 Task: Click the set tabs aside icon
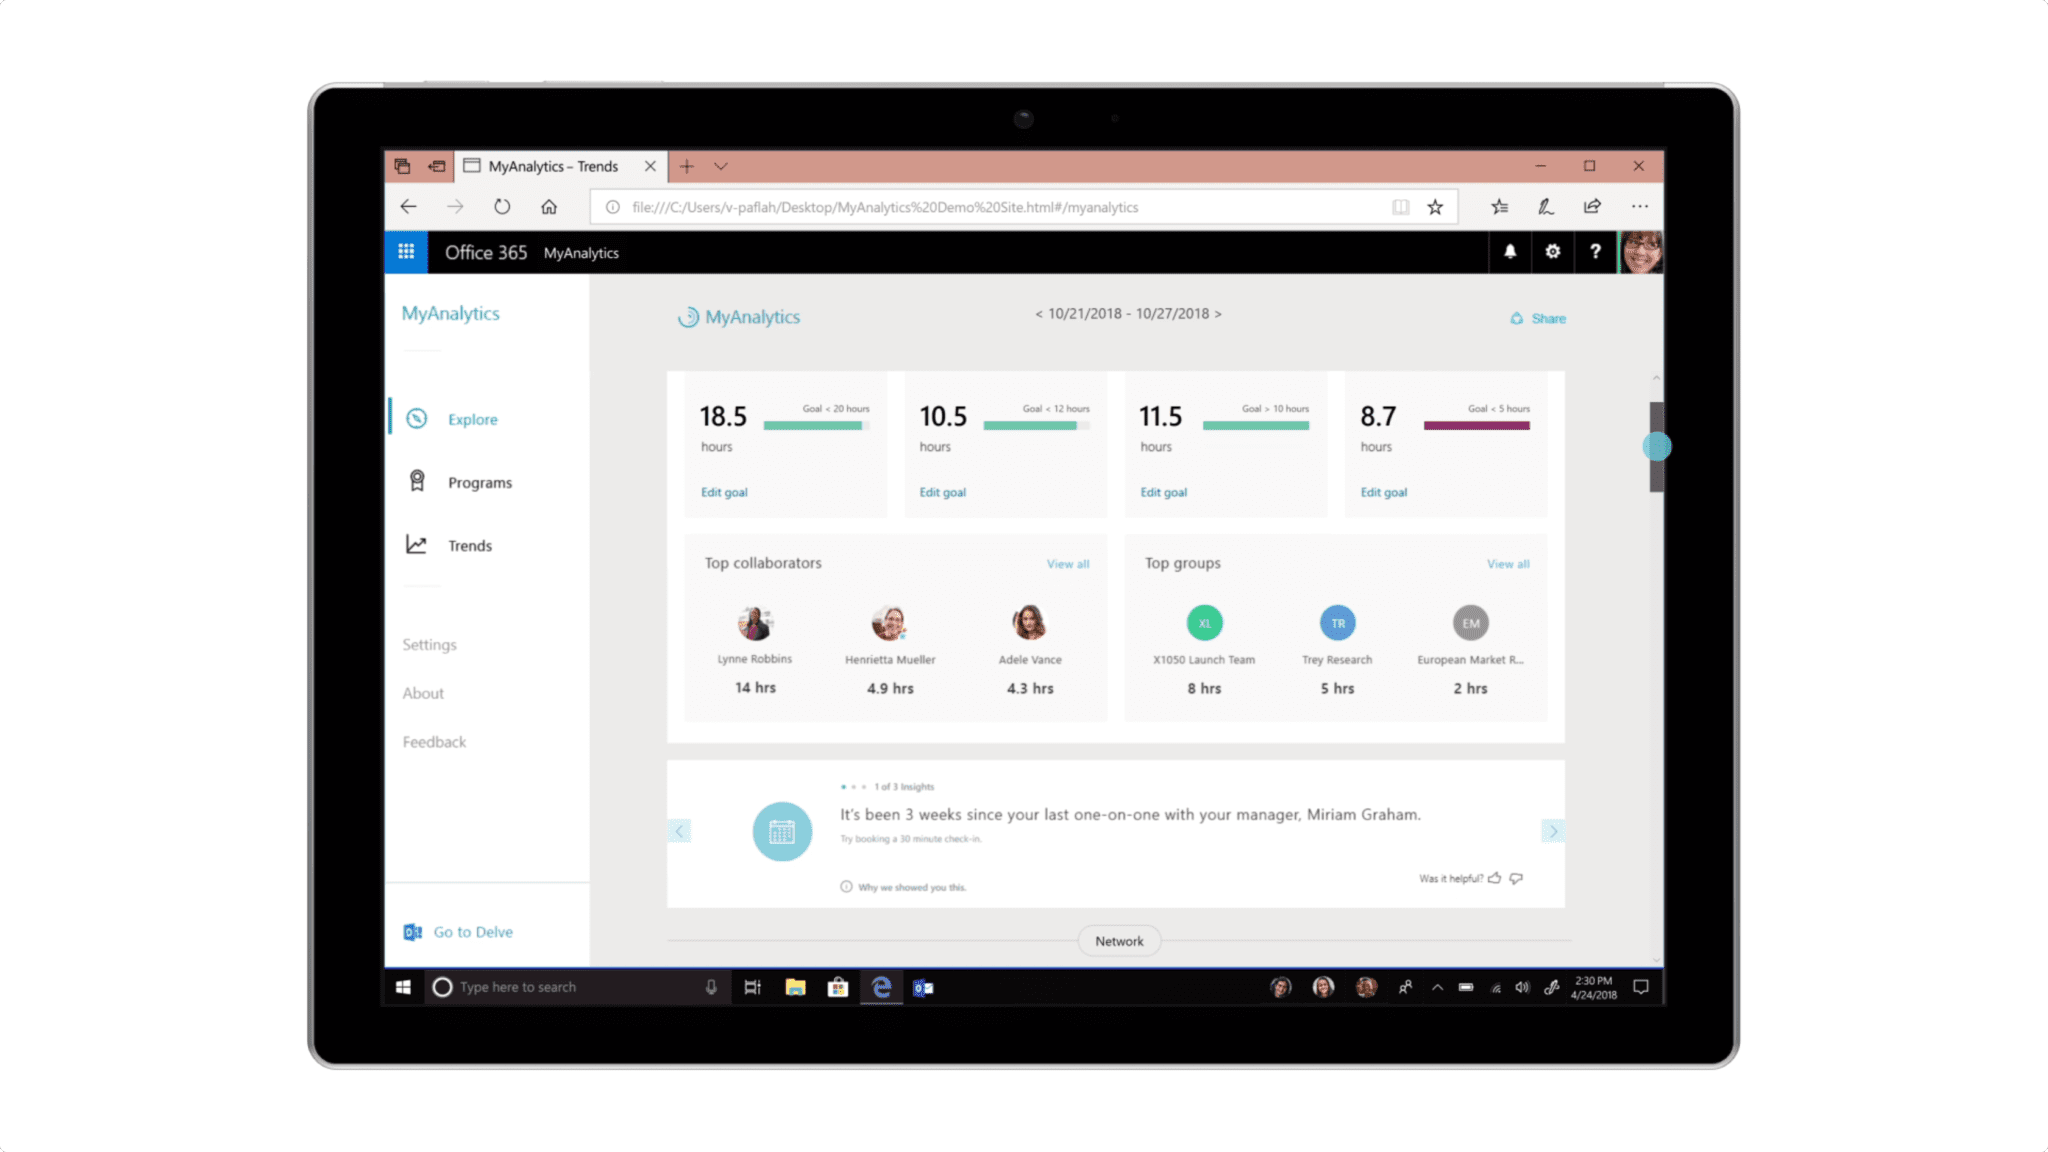pyautogui.click(x=437, y=166)
